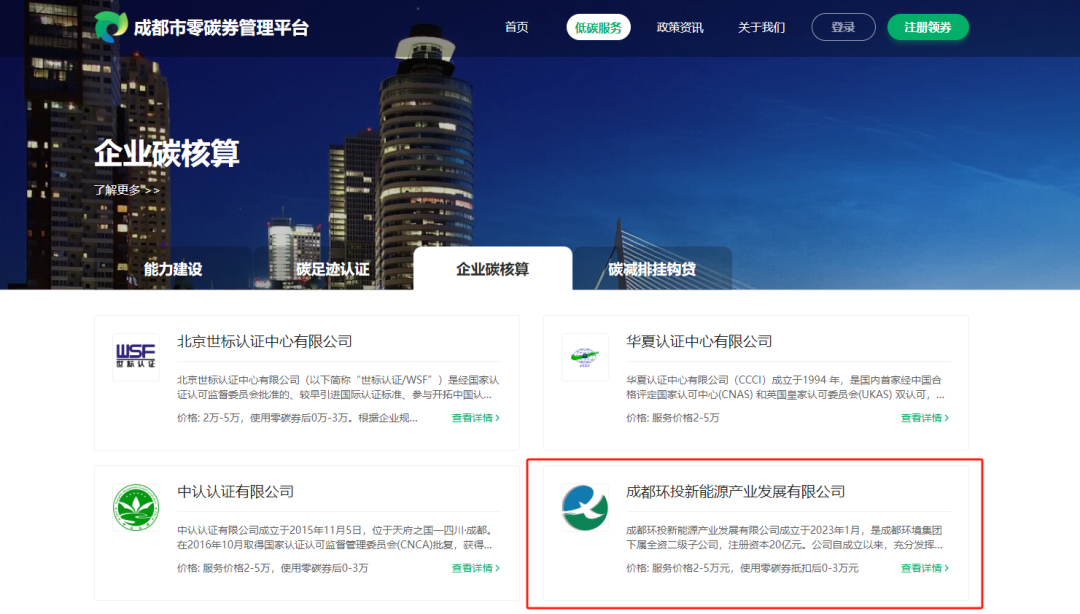Click the price text 价格: 服务价格2-5万

coord(672,418)
